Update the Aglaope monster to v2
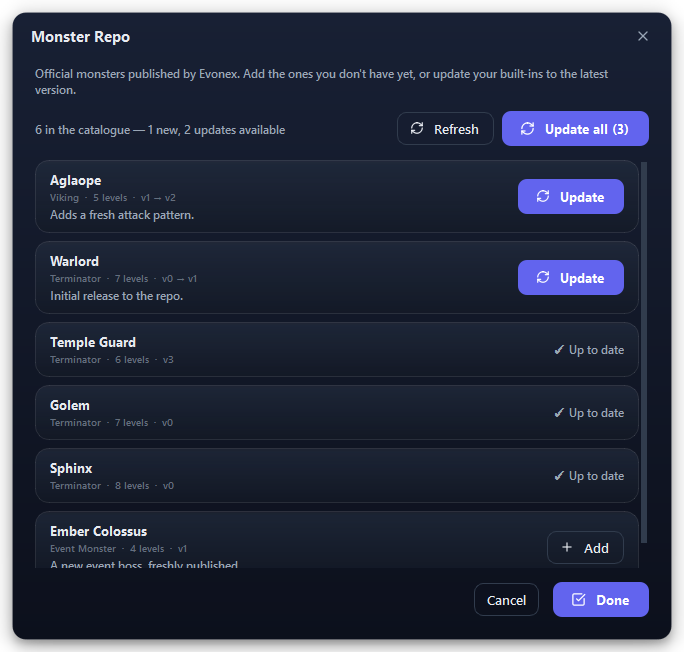This screenshot has width=684, height=652. pyautogui.click(x=571, y=197)
